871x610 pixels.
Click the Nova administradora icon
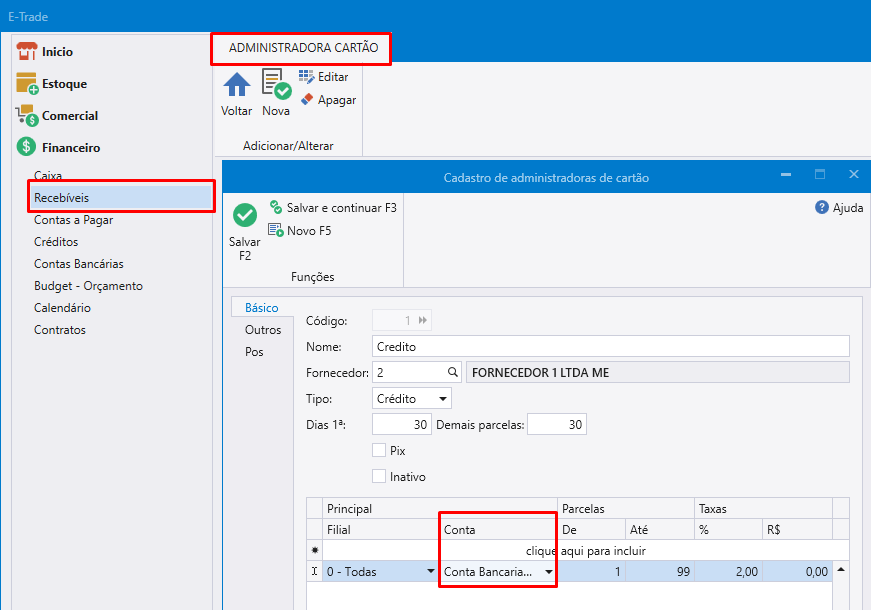coord(276,86)
